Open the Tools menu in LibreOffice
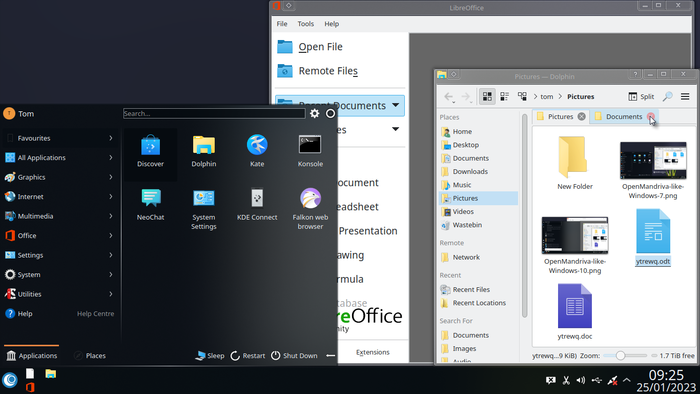 pyautogui.click(x=306, y=24)
